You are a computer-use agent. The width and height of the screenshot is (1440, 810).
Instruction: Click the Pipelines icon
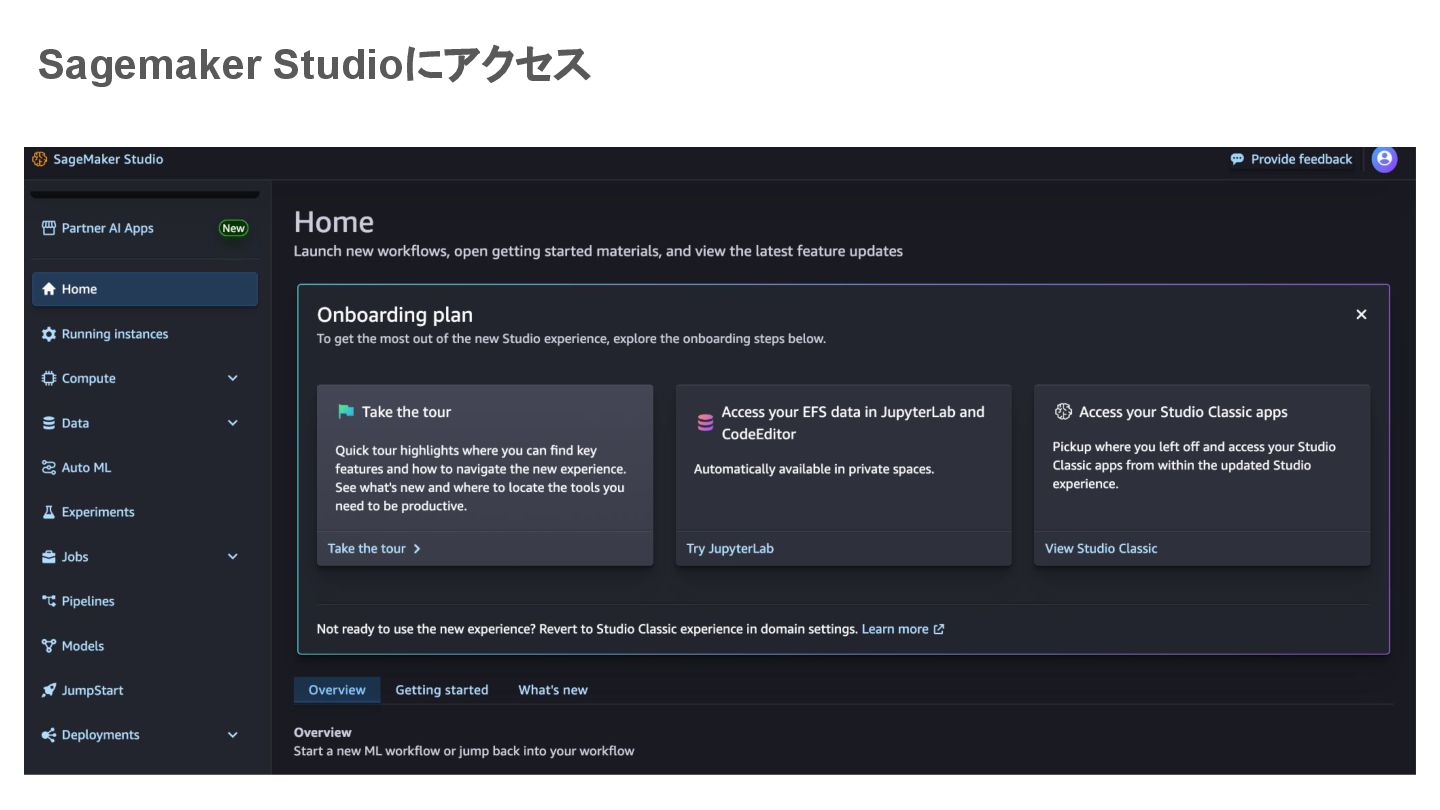coord(48,601)
